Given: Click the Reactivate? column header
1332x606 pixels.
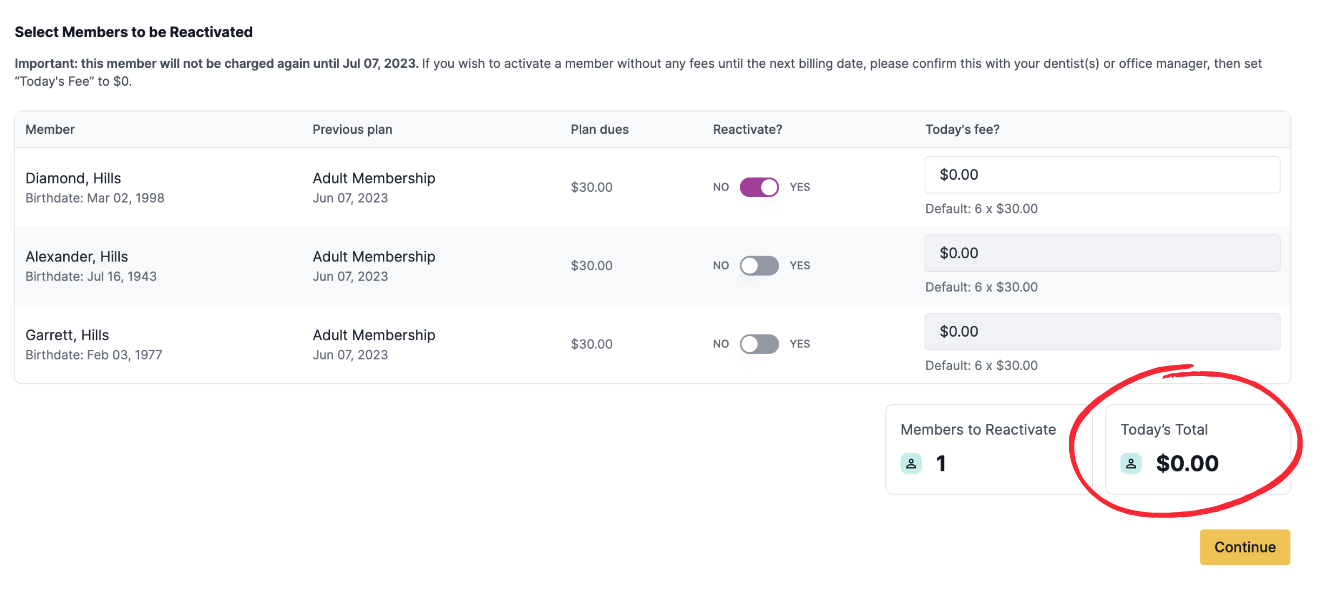Looking at the screenshot, I should [747, 130].
